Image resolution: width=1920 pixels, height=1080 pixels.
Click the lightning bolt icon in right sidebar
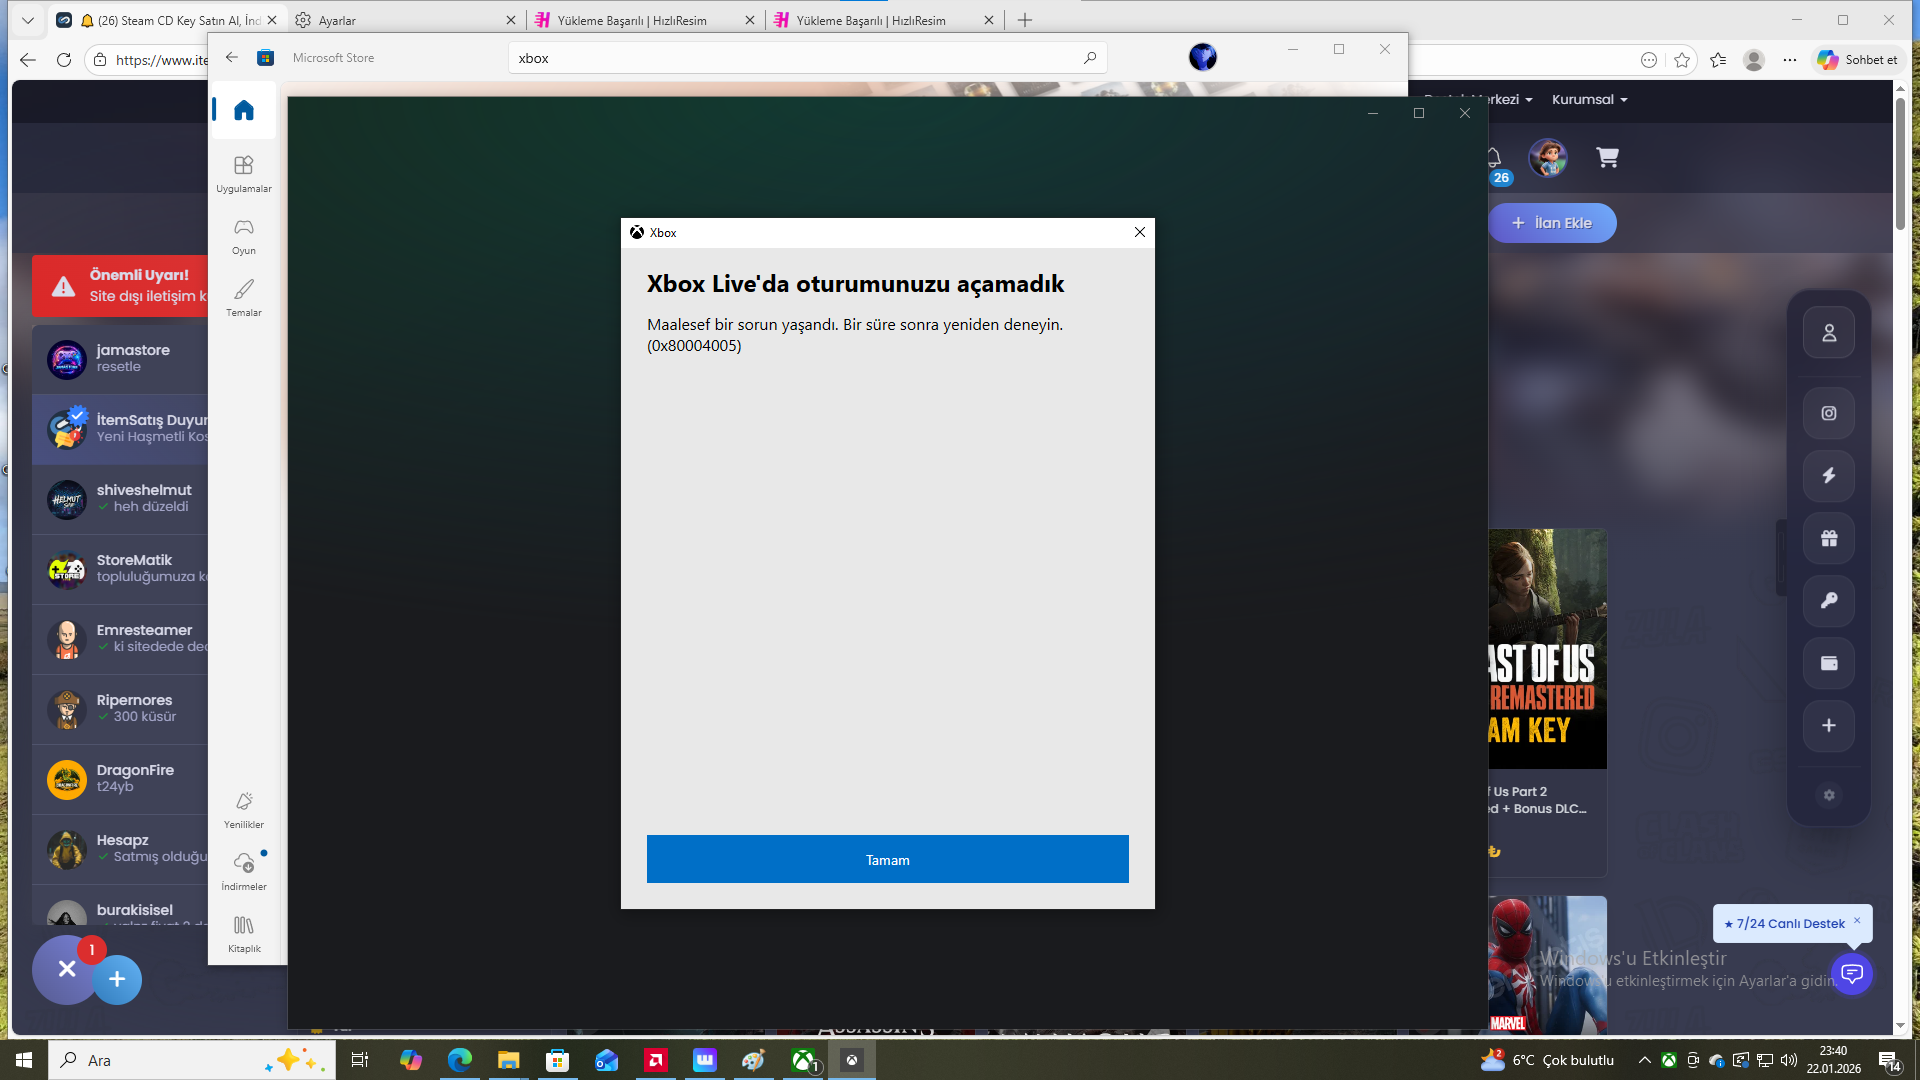[x=1829, y=476]
